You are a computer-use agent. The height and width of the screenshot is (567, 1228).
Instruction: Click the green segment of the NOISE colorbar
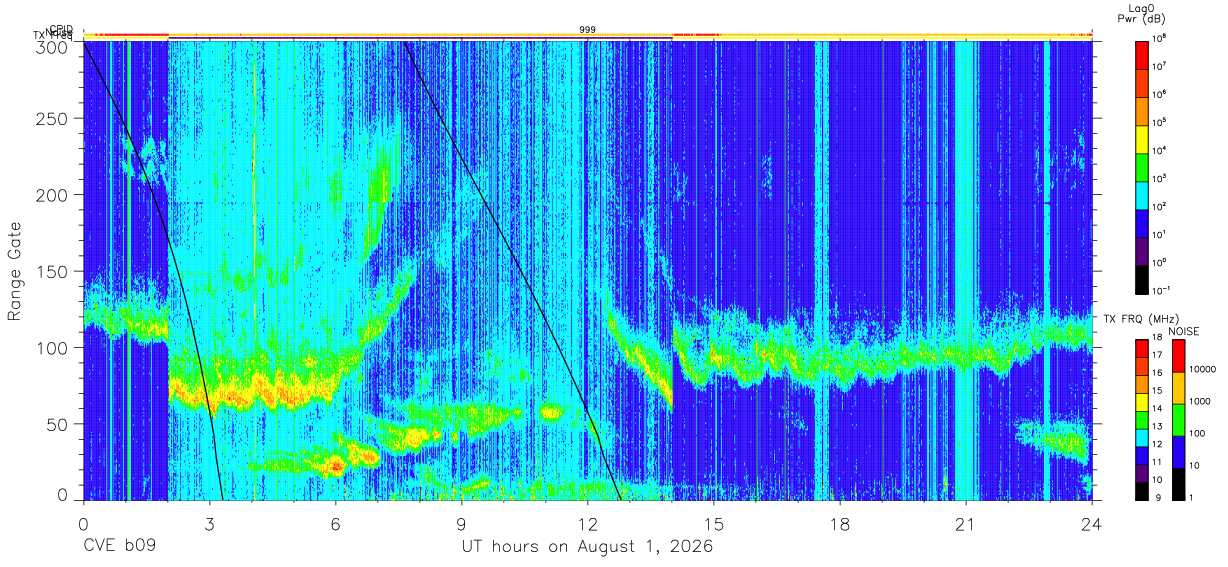(x=1179, y=419)
